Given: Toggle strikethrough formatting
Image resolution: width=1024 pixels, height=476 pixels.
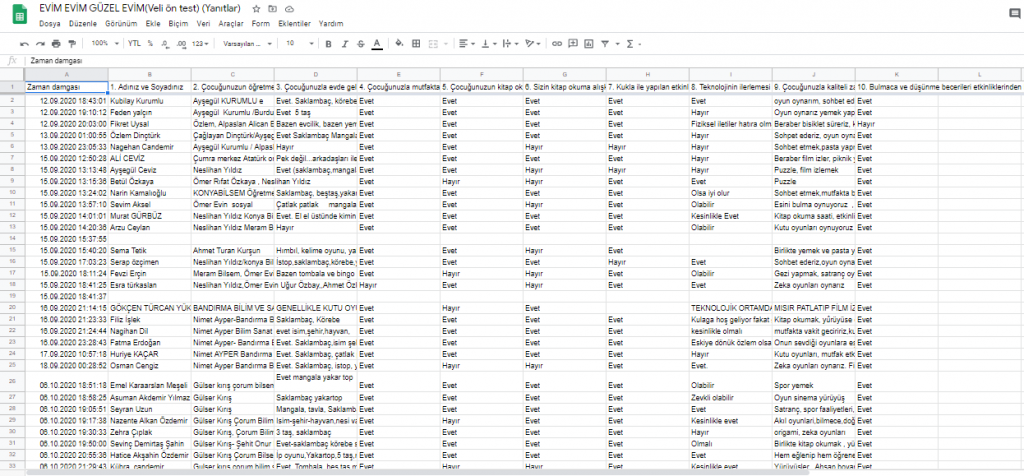Looking at the screenshot, I should tap(359, 44).
